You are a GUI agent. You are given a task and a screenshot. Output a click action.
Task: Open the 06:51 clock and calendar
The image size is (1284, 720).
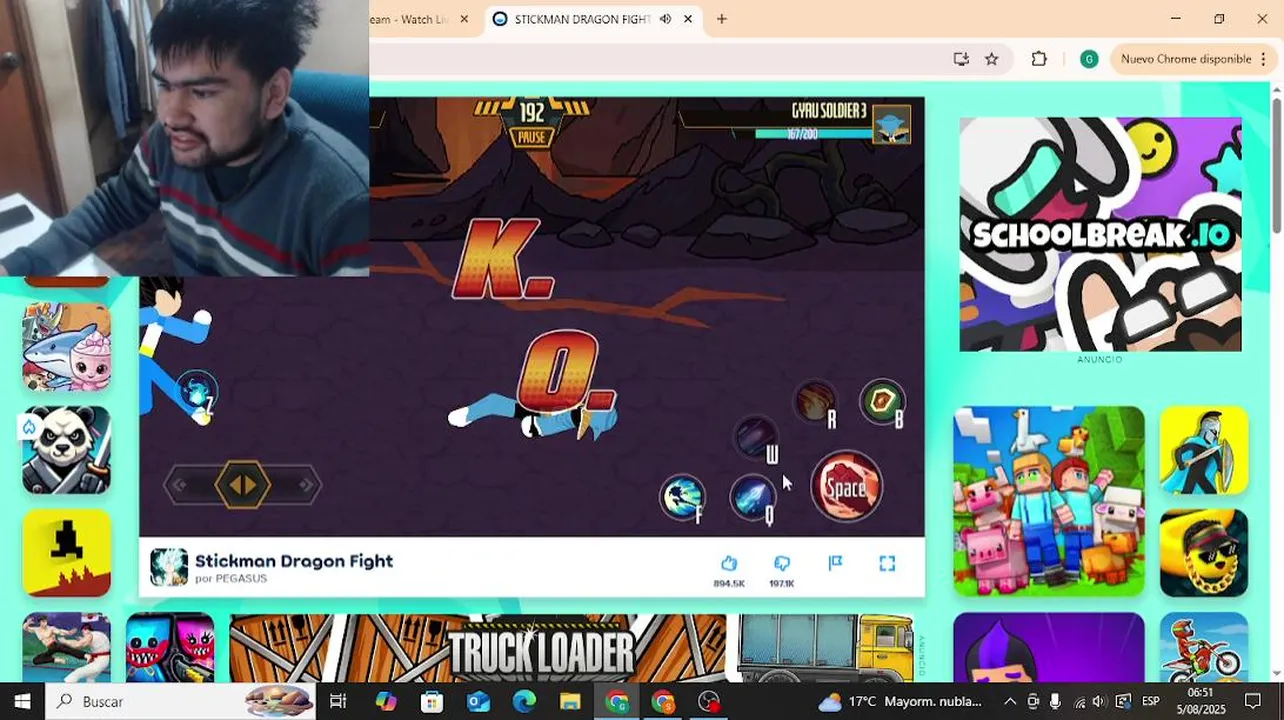(1200, 701)
